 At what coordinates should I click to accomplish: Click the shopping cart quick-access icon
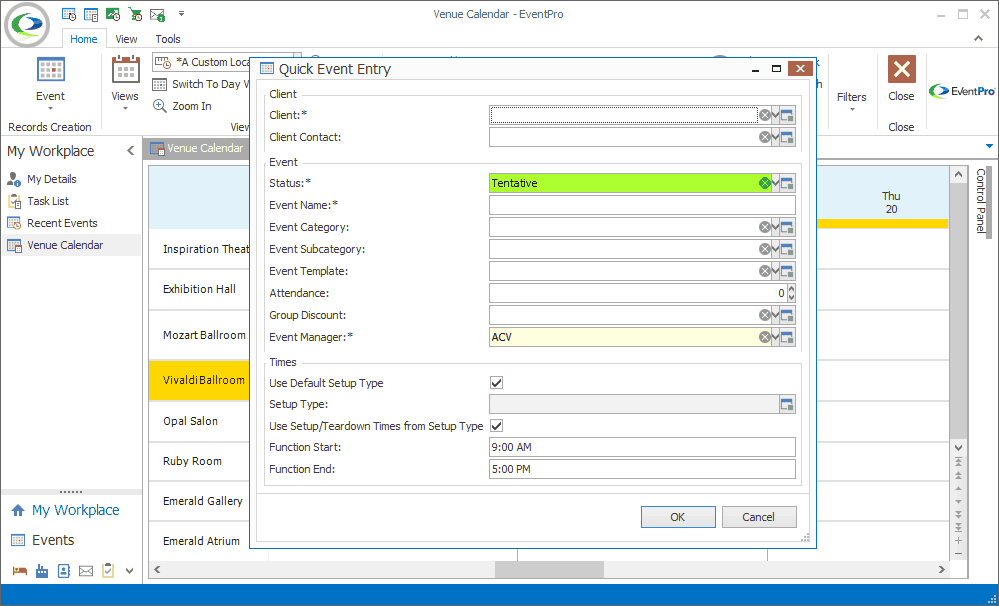tap(135, 14)
